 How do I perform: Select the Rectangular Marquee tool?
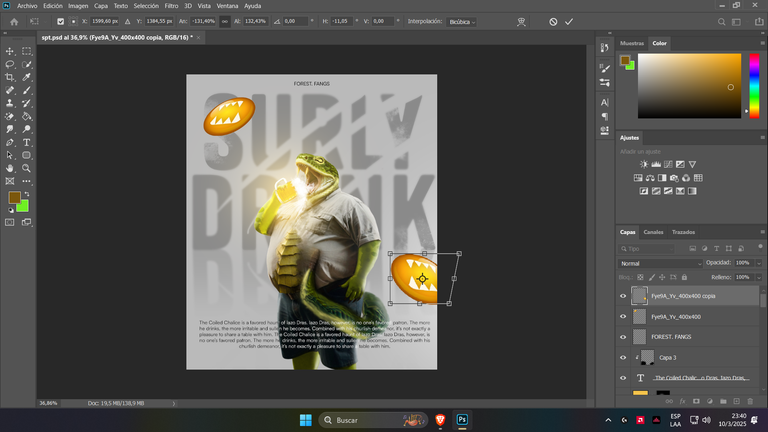click(26, 51)
